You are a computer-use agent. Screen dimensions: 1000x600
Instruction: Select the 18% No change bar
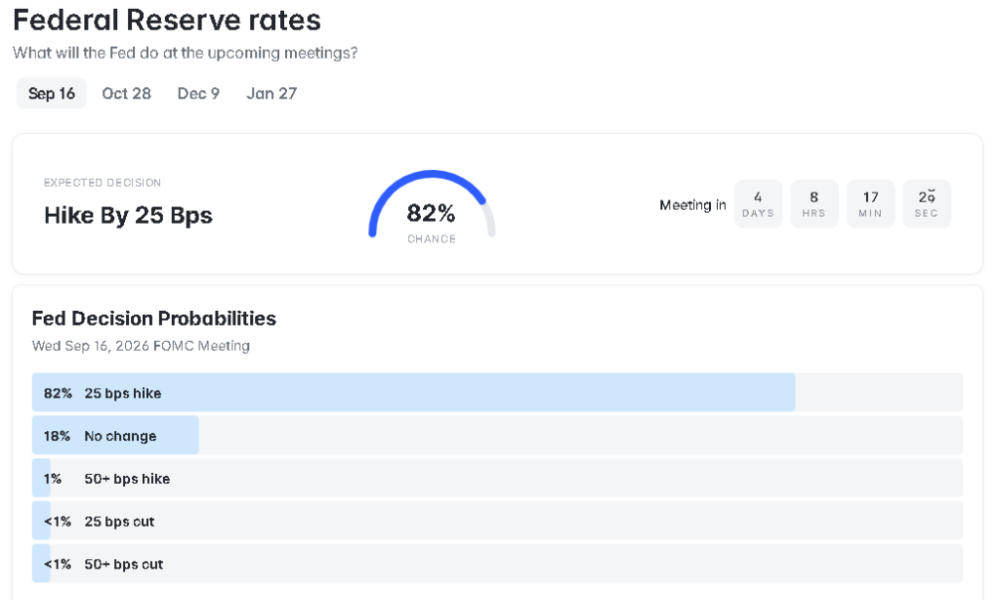pos(497,435)
